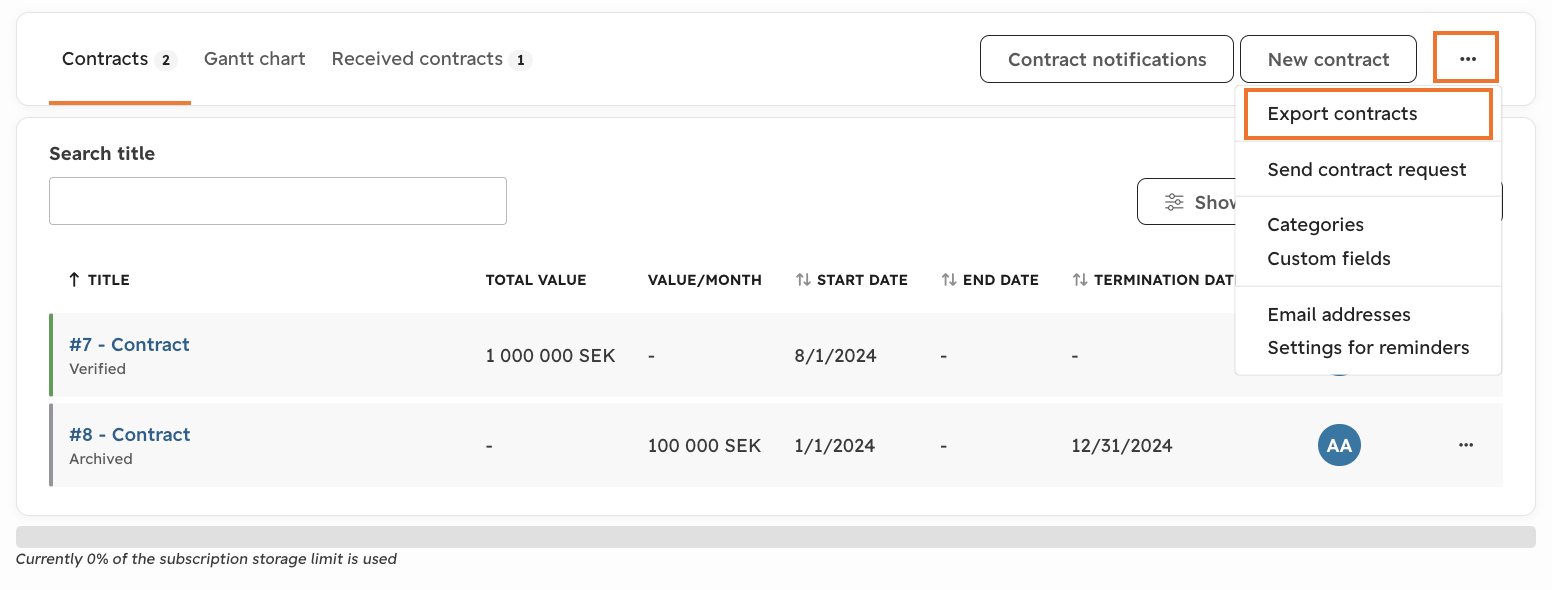Choose Email addresses in the menu
This screenshot has height=590, width=1552.
(x=1339, y=314)
